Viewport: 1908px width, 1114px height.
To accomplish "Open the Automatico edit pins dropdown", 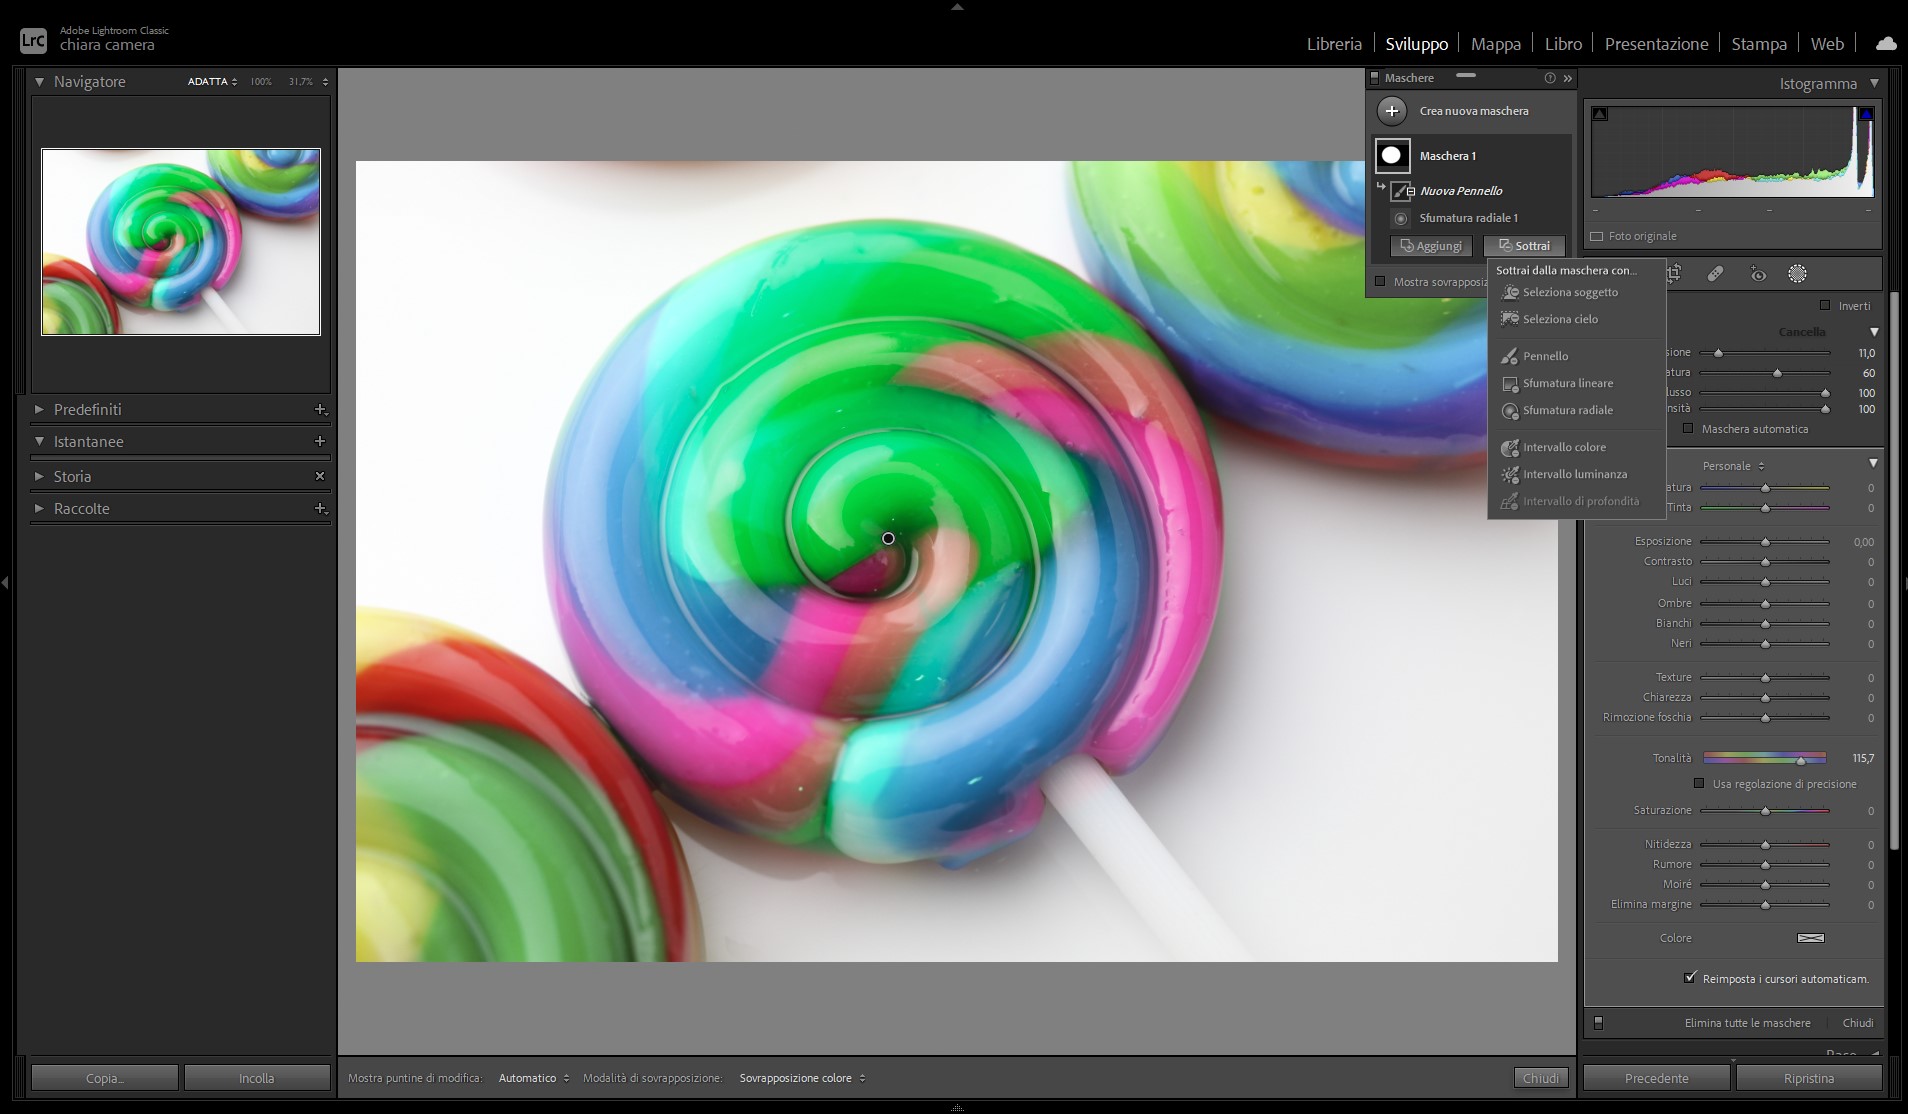I will click(x=534, y=1078).
